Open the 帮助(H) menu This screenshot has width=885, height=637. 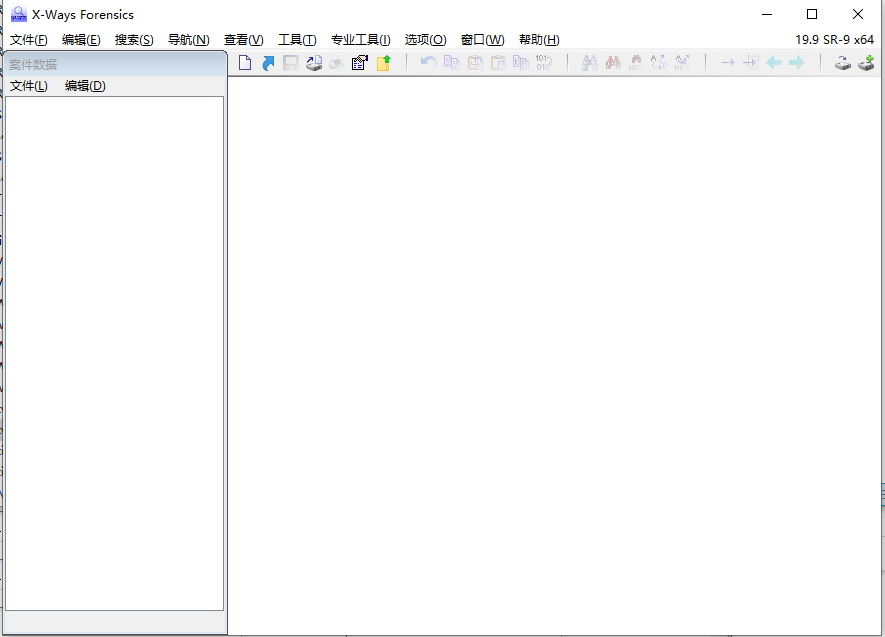click(540, 39)
